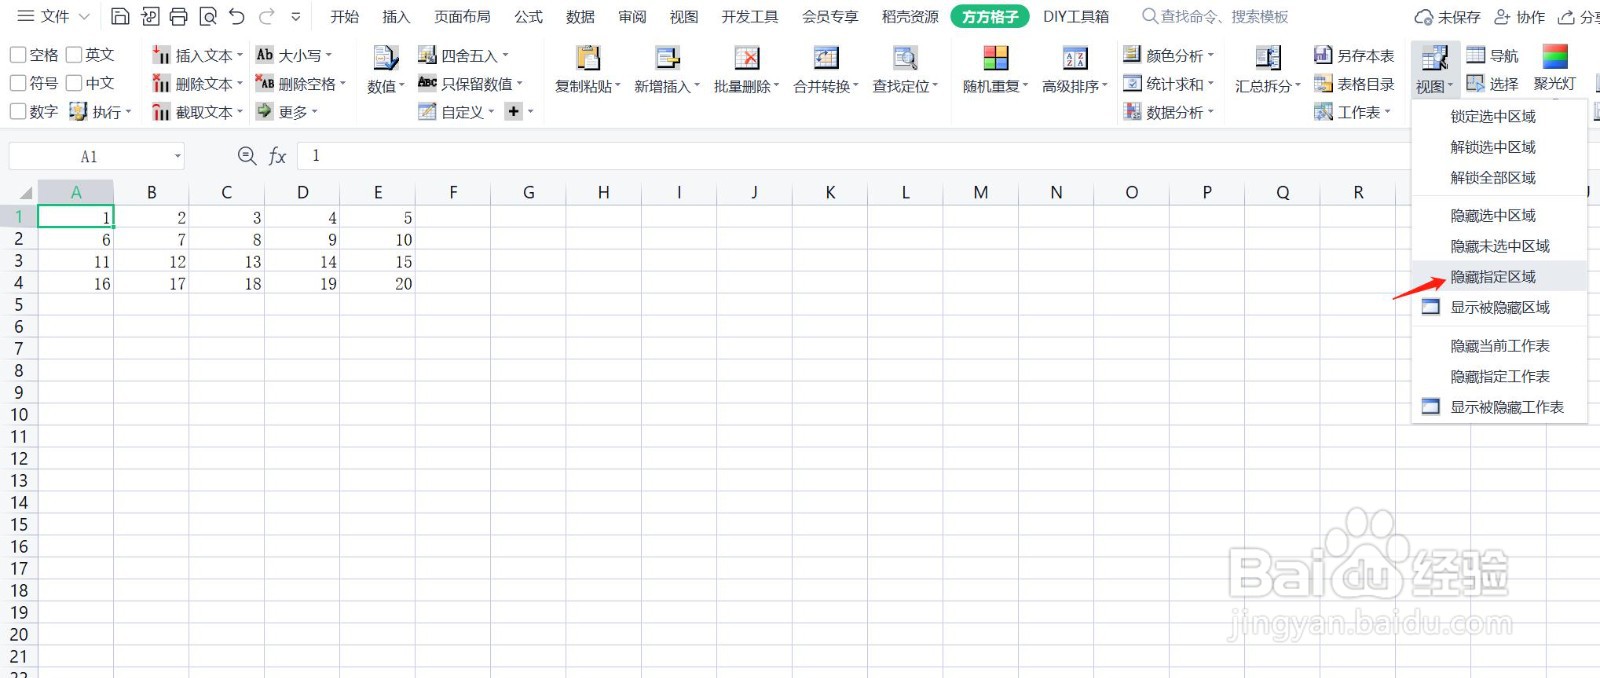The width and height of the screenshot is (1600, 678).
Task: Toggle the 空格 checkbox
Action: click(x=18, y=54)
